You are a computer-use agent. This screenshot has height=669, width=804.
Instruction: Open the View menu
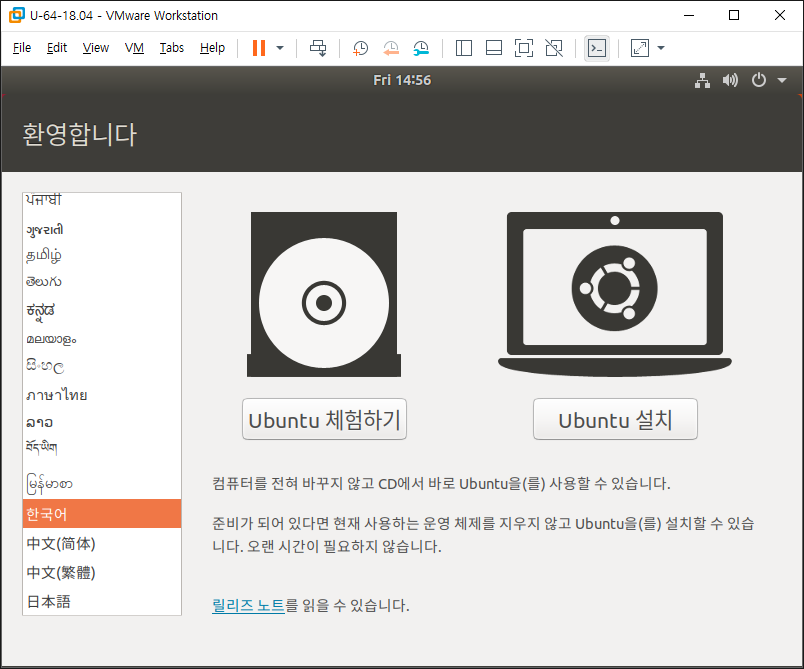click(95, 48)
